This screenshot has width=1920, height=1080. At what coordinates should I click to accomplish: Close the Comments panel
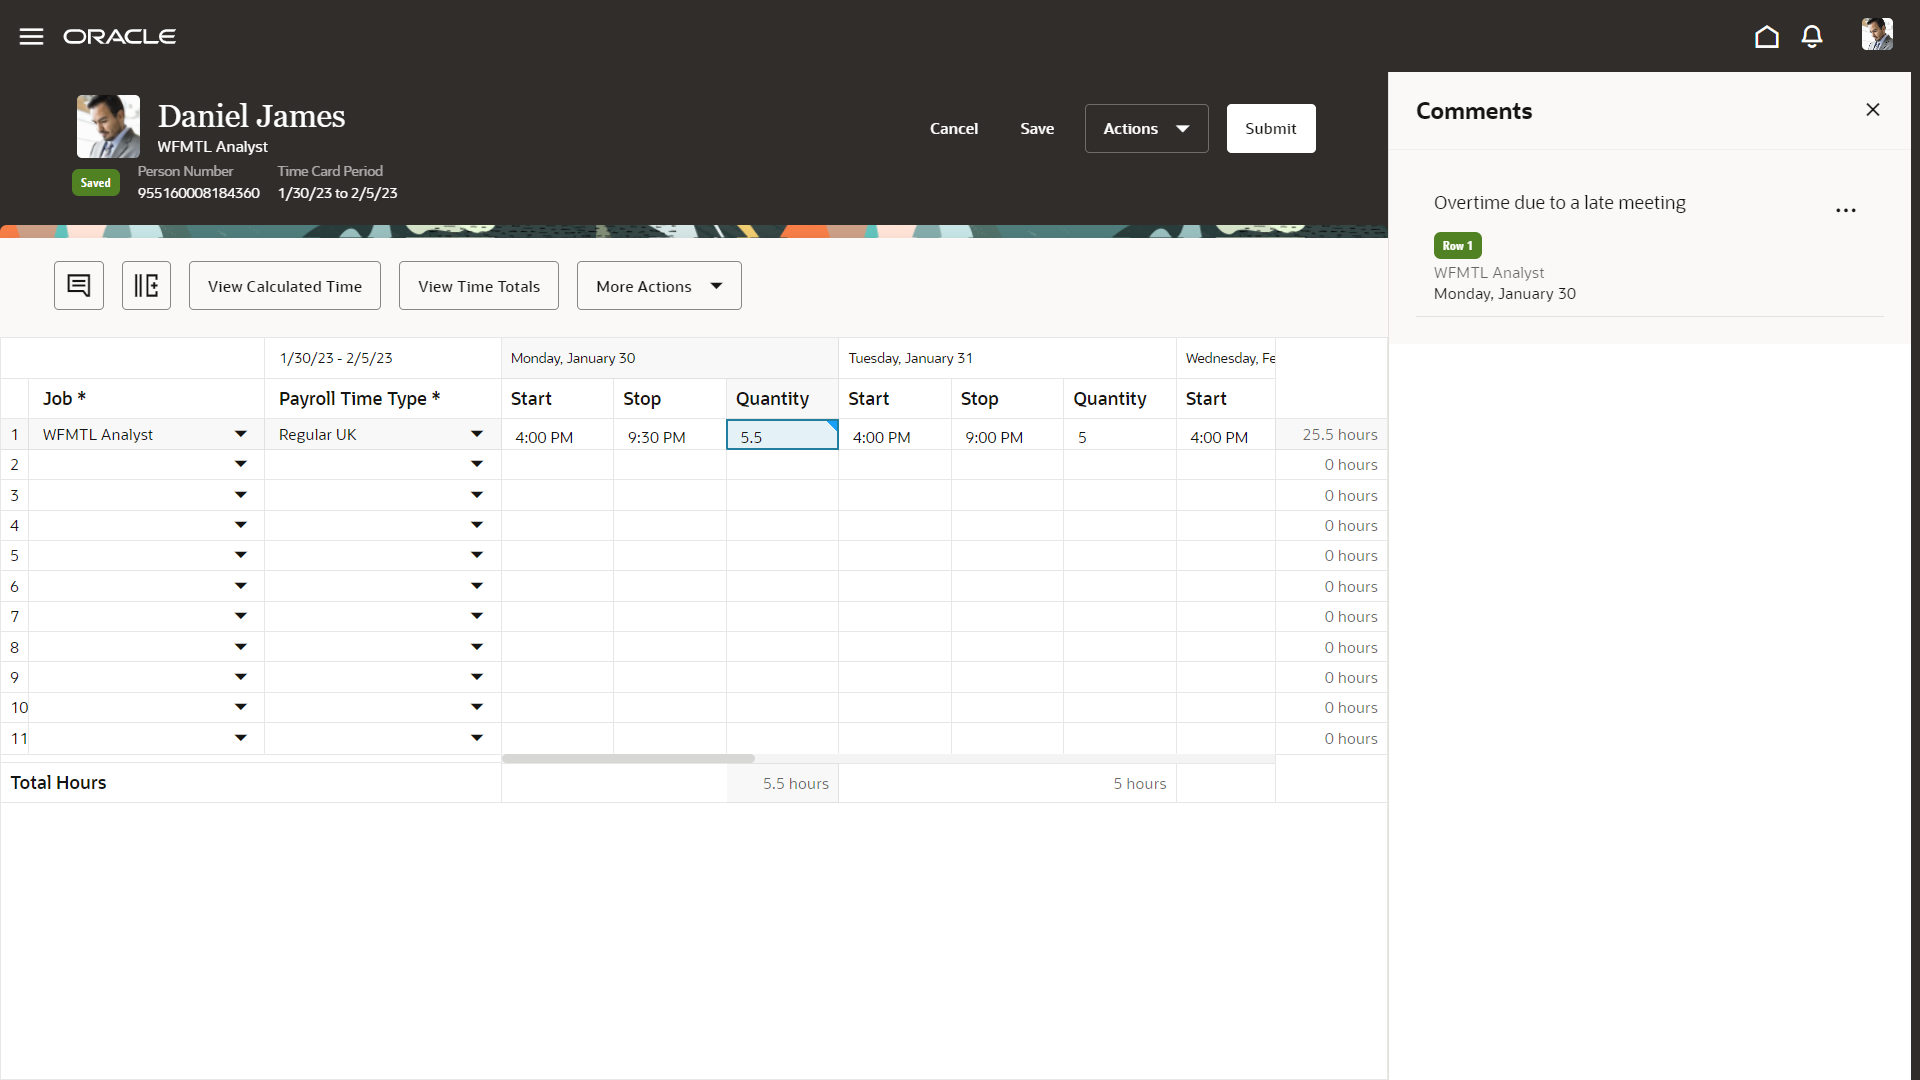(x=1872, y=110)
